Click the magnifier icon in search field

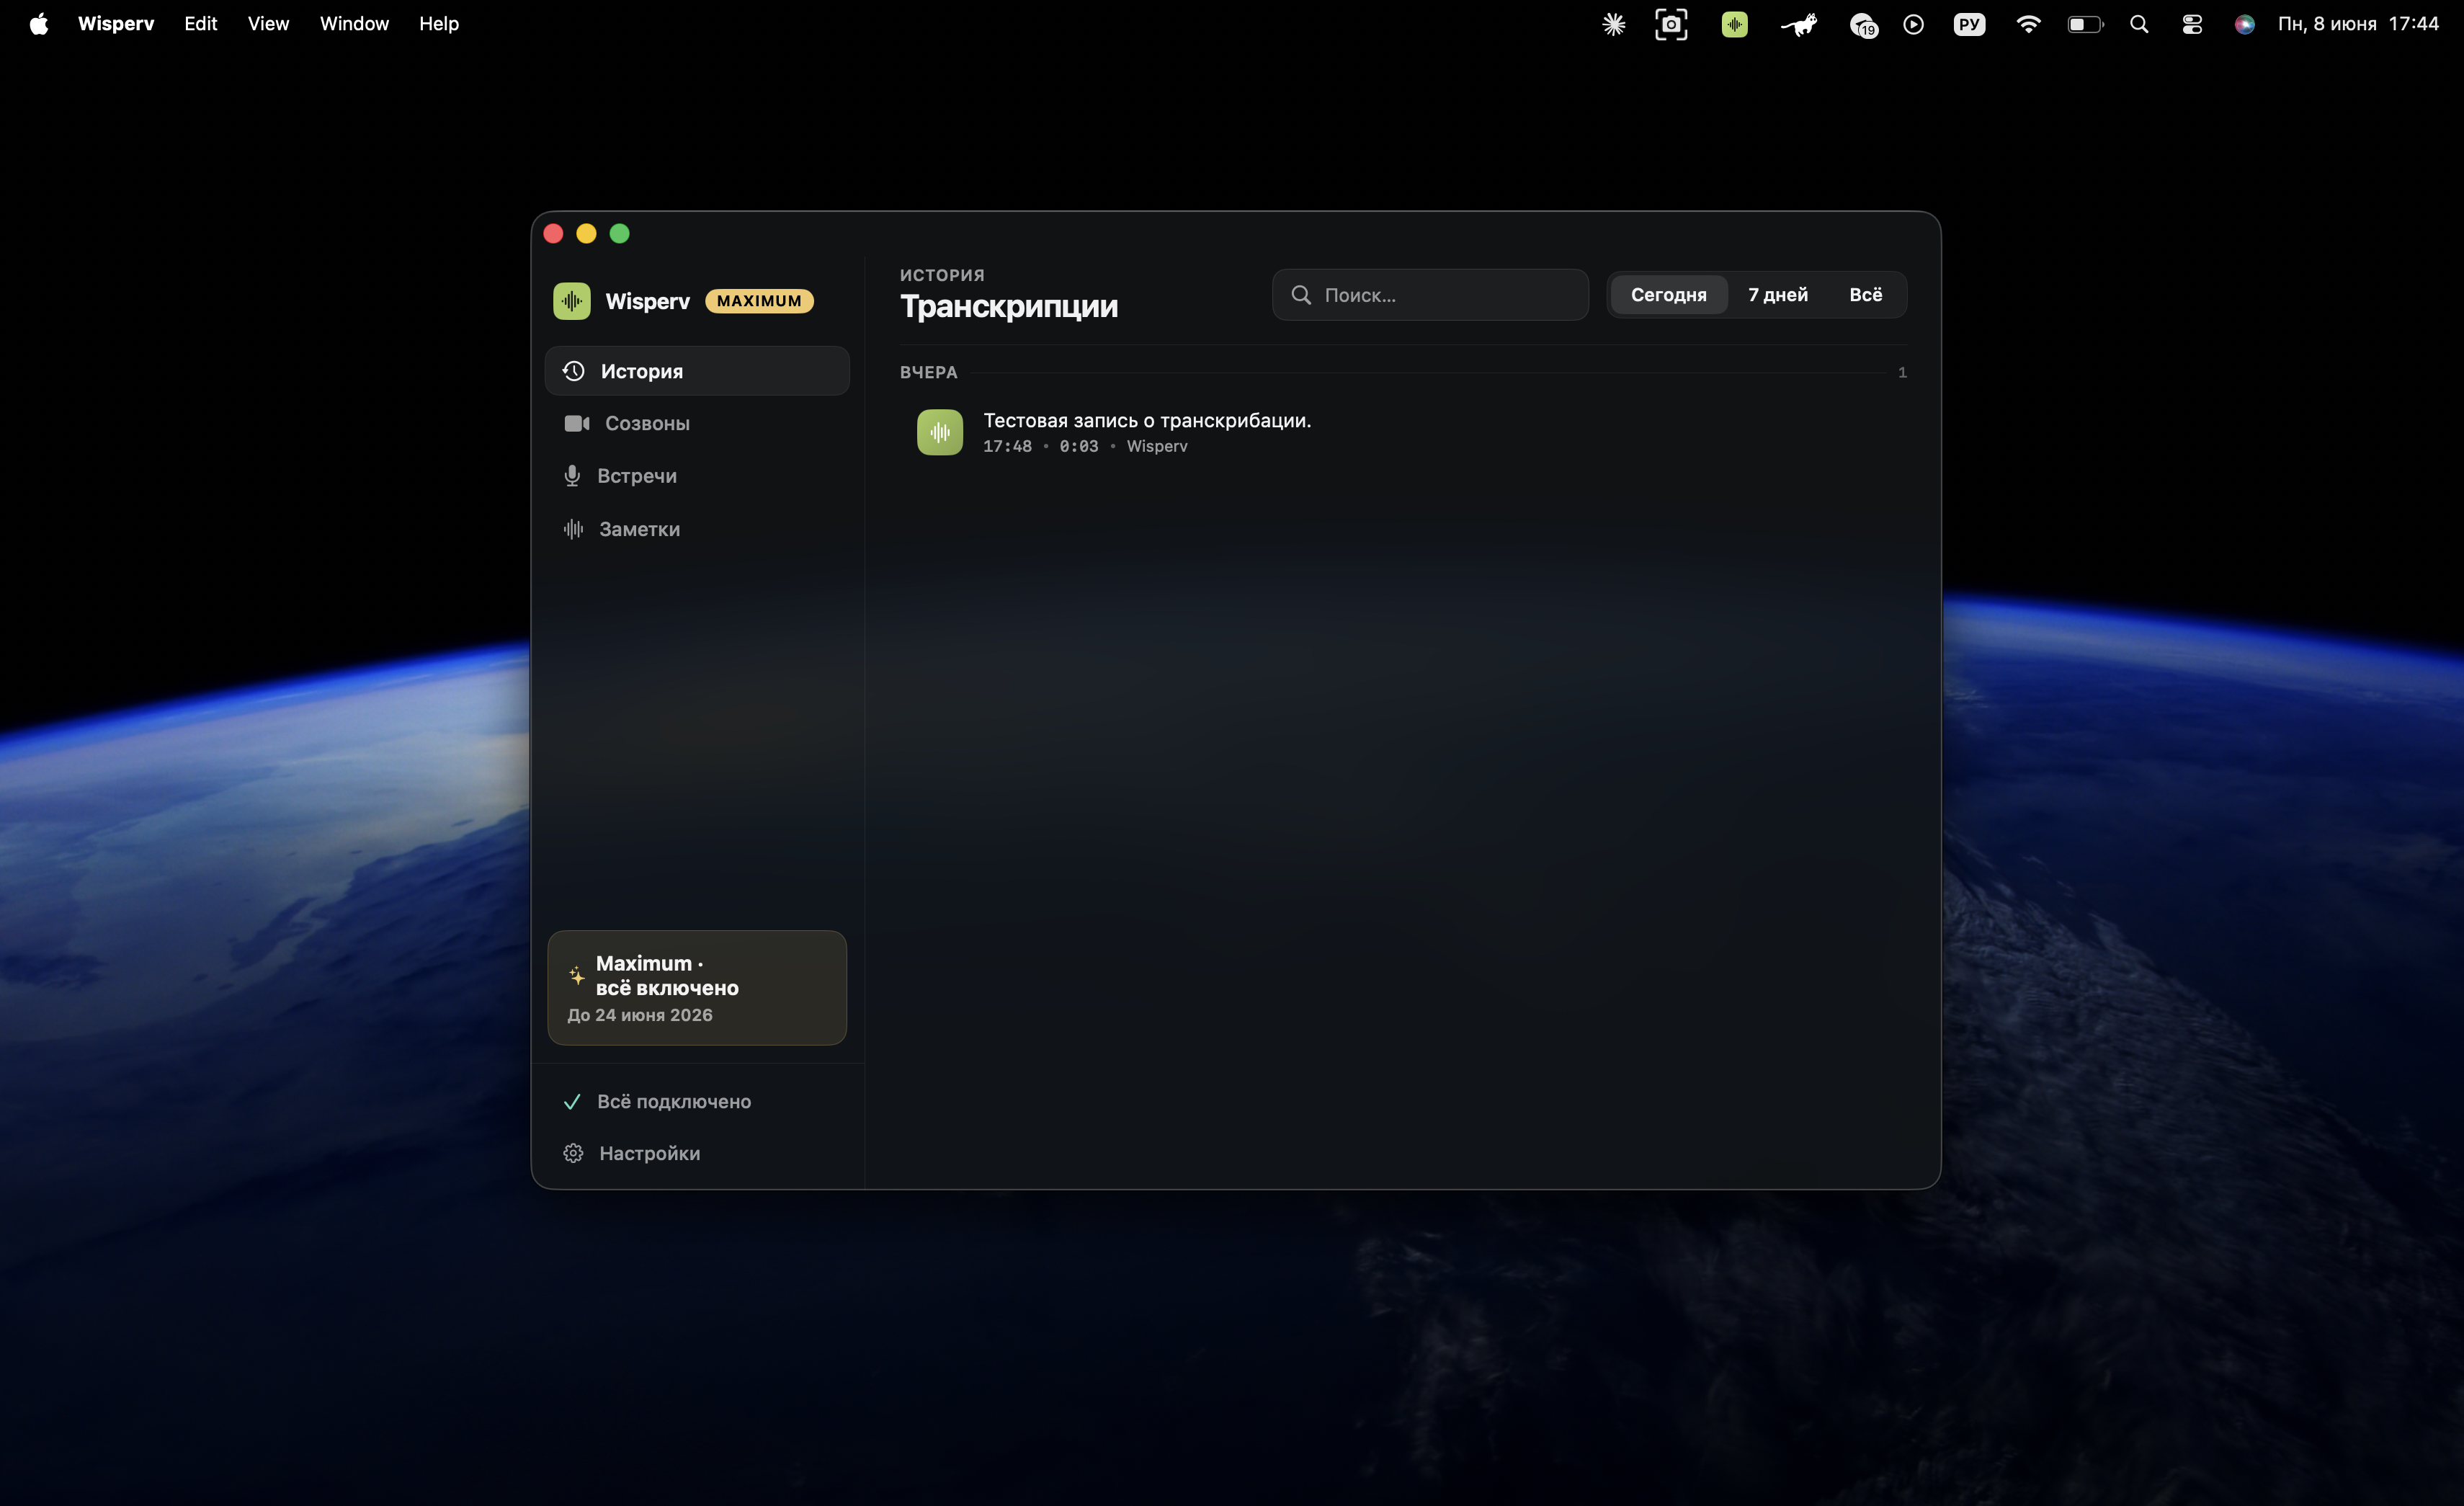tap(1301, 295)
